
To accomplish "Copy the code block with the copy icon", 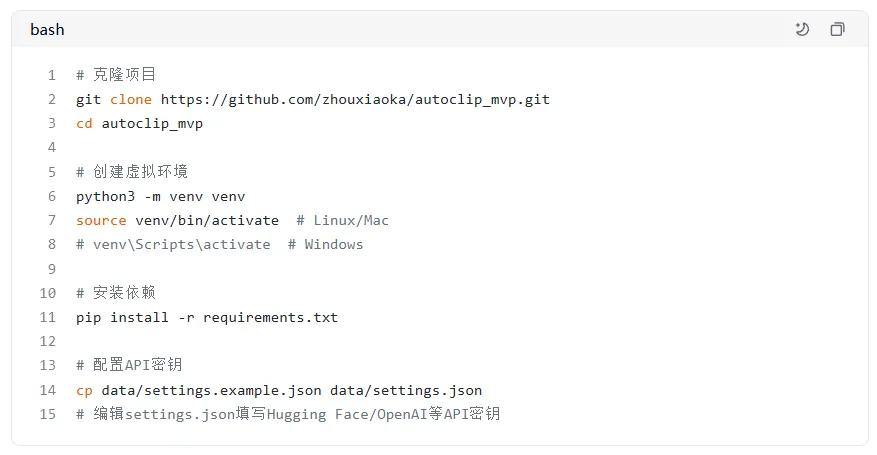I will (837, 29).
